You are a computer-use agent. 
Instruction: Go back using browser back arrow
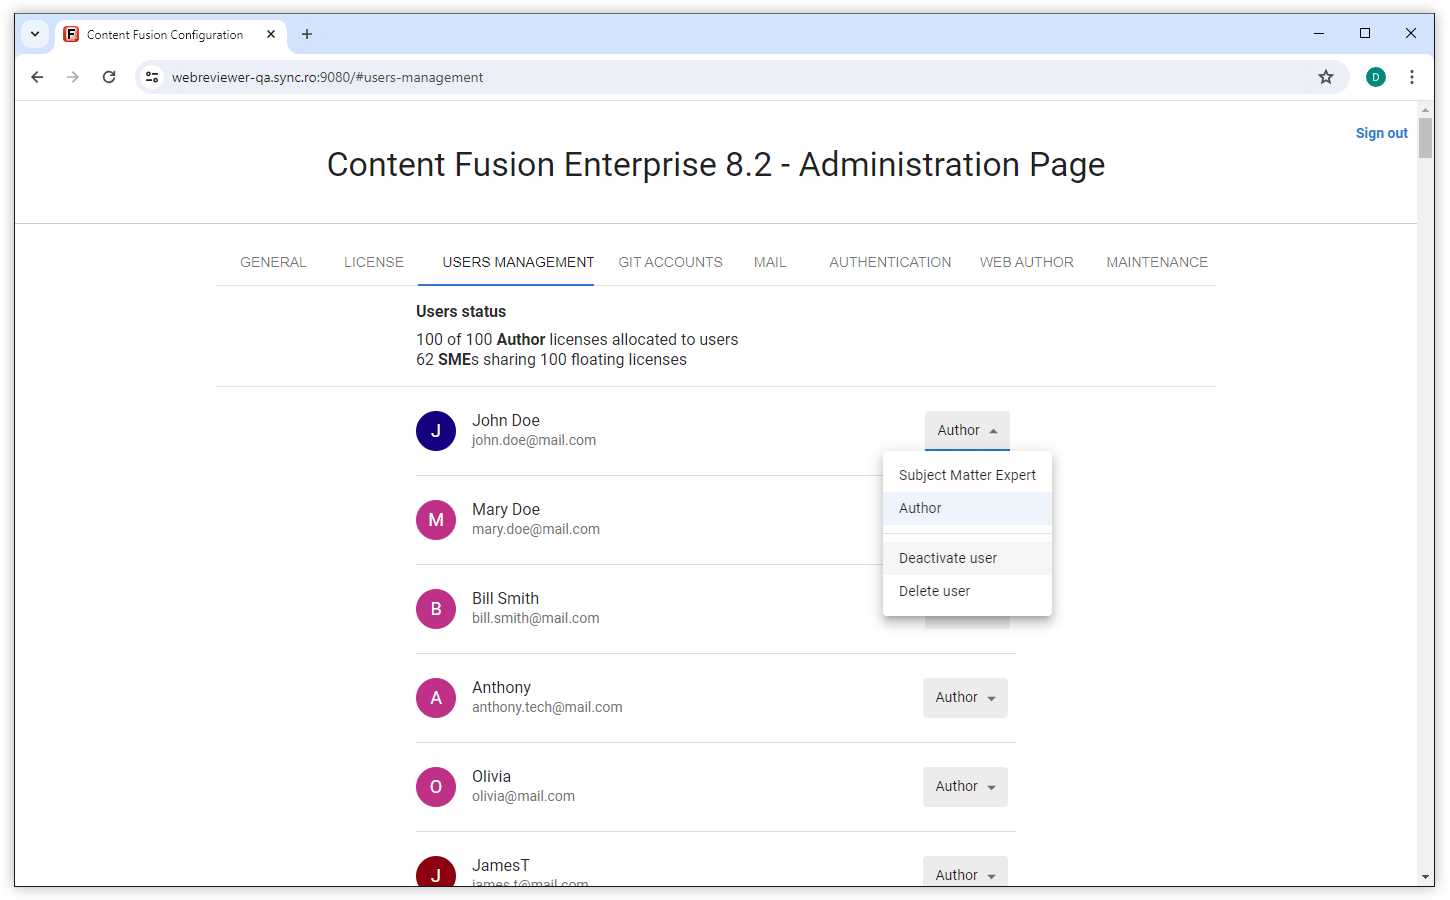click(x=37, y=77)
